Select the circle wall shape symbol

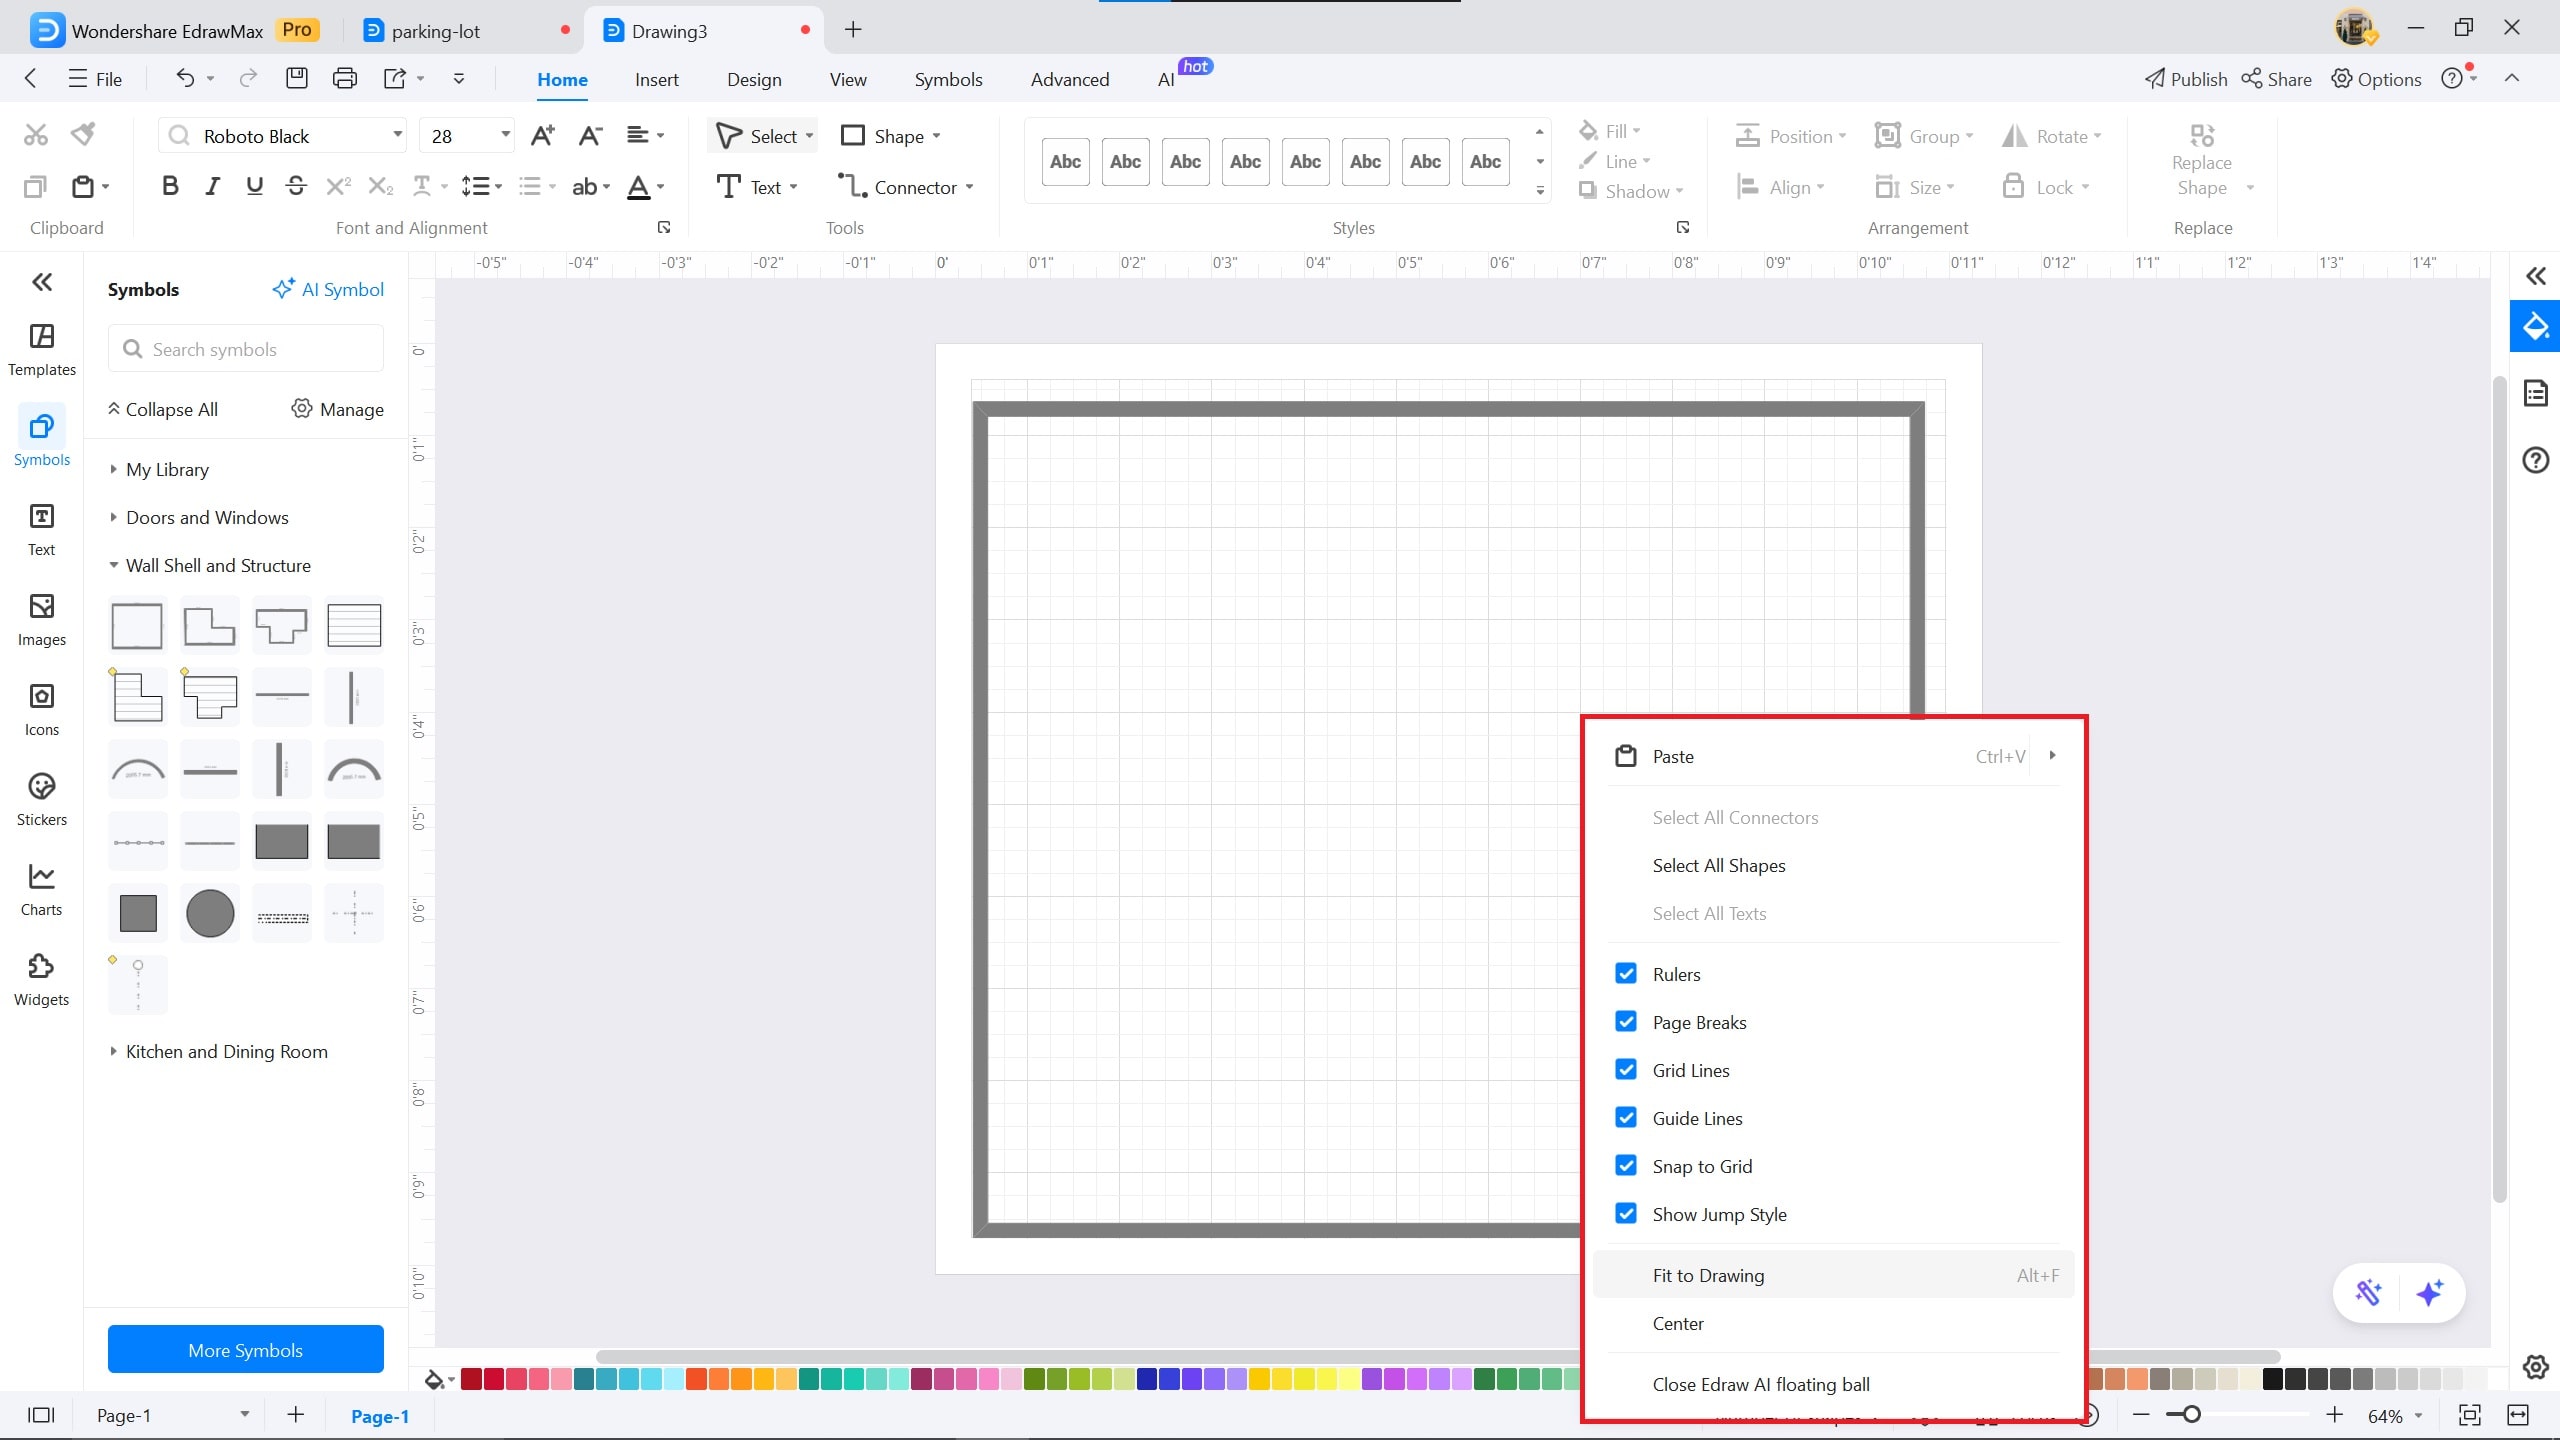click(210, 913)
